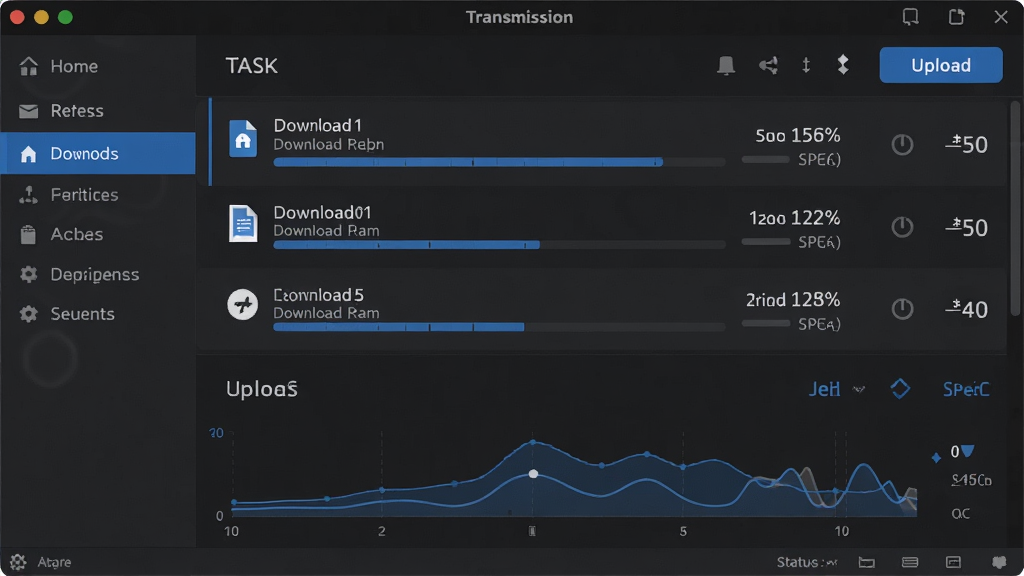Click the Atare label in status bar
This screenshot has height=576, width=1024.
point(54,562)
